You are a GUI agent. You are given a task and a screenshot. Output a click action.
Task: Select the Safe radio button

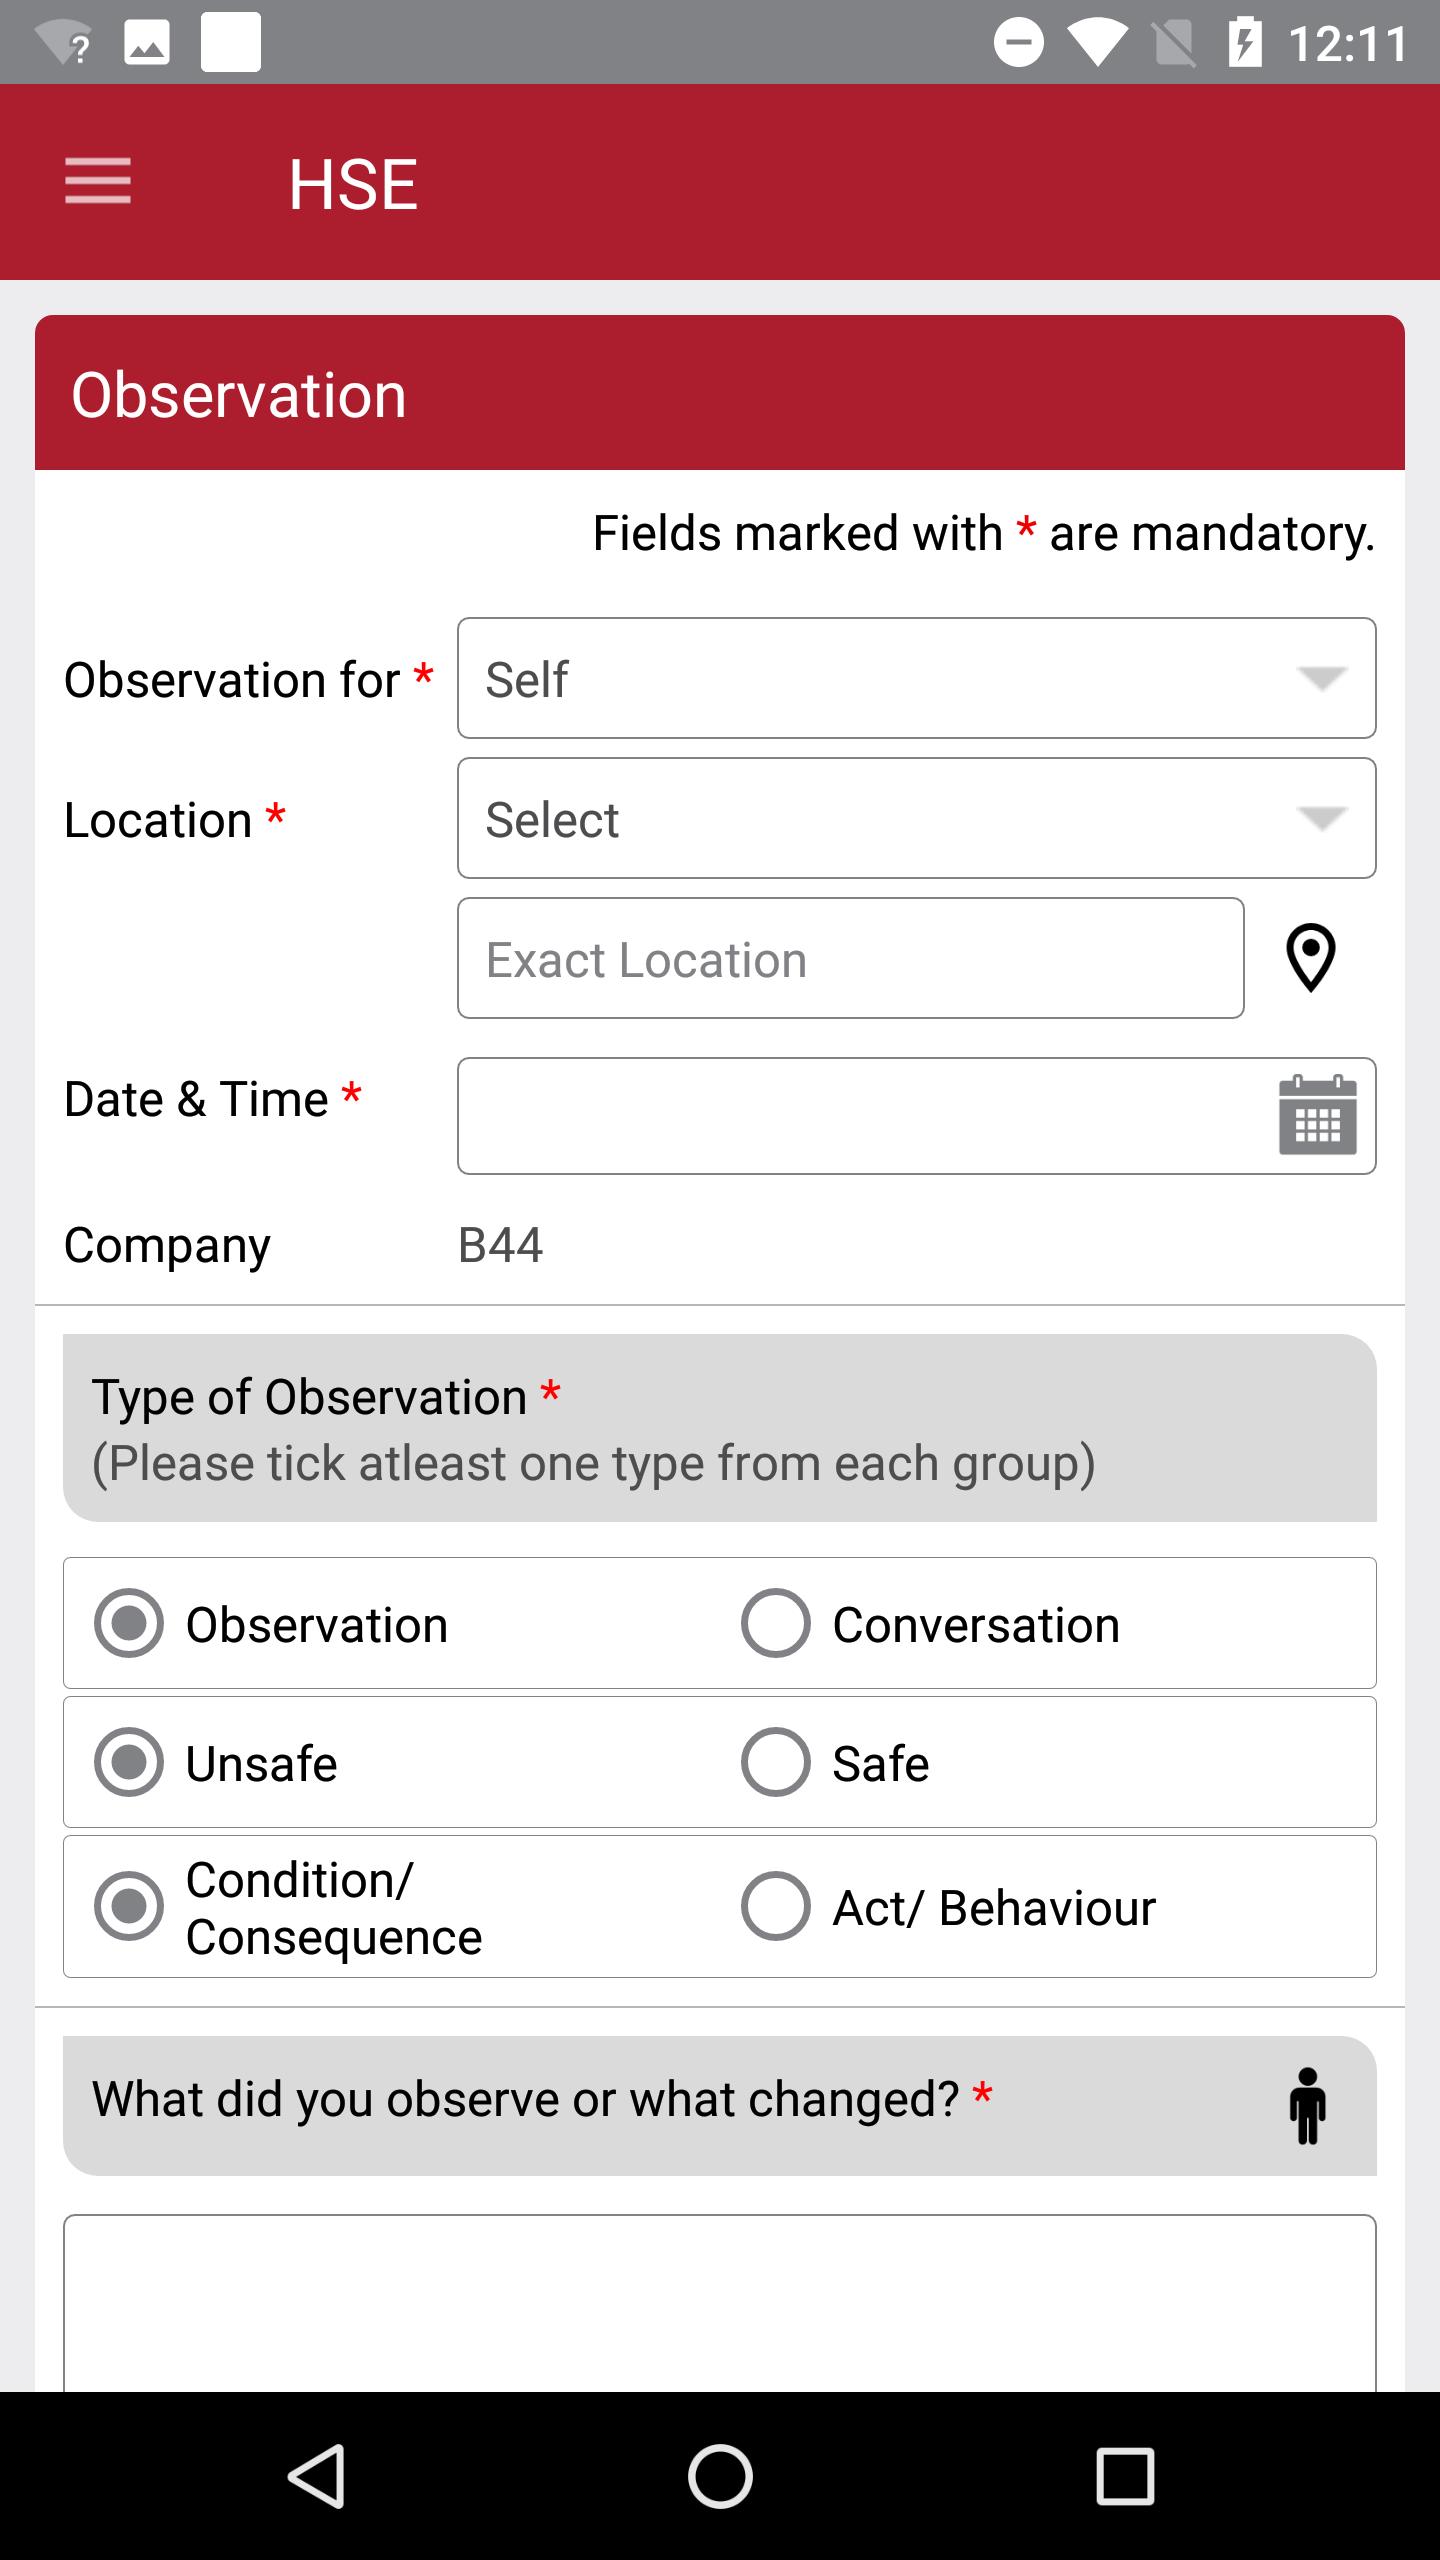(775, 1762)
